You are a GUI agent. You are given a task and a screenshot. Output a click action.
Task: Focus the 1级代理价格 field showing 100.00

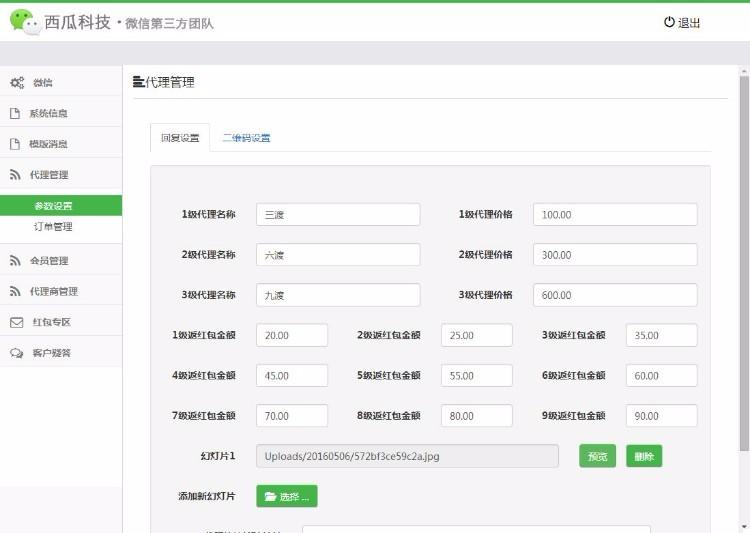pos(615,214)
